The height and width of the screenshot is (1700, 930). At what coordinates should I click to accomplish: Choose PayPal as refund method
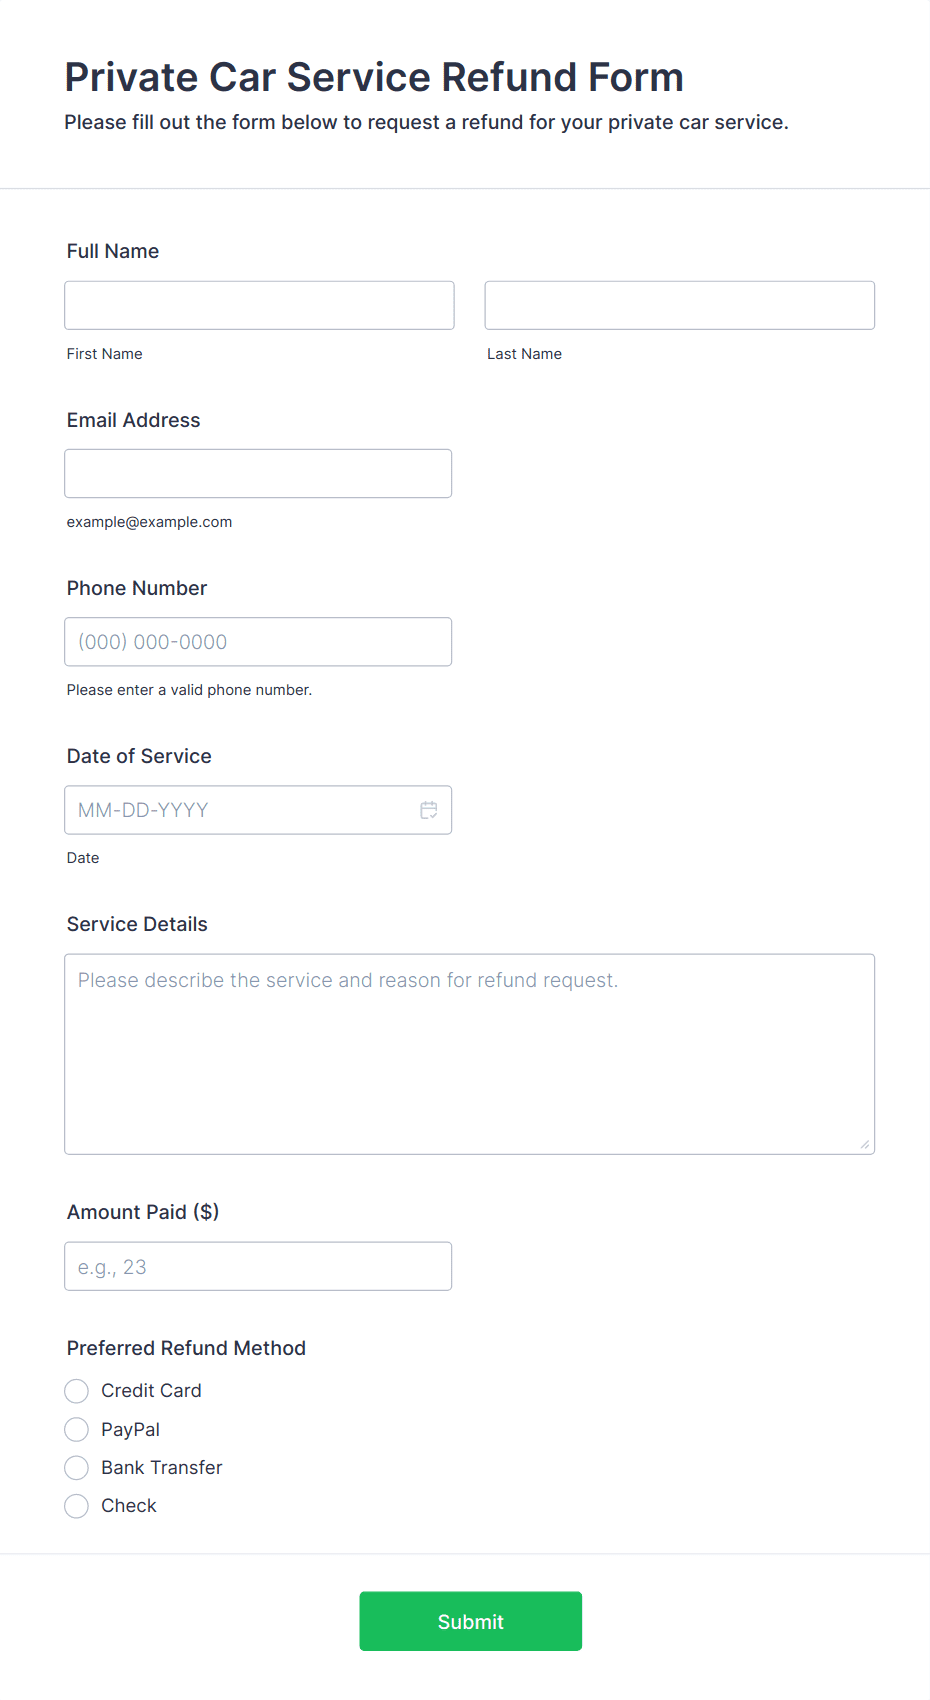(x=76, y=1429)
